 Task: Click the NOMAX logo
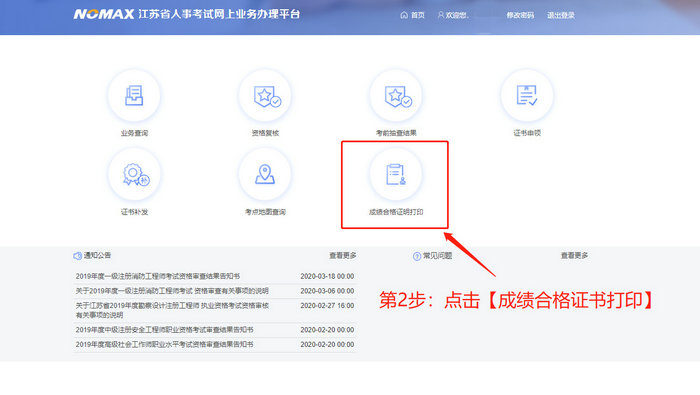(x=104, y=14)
